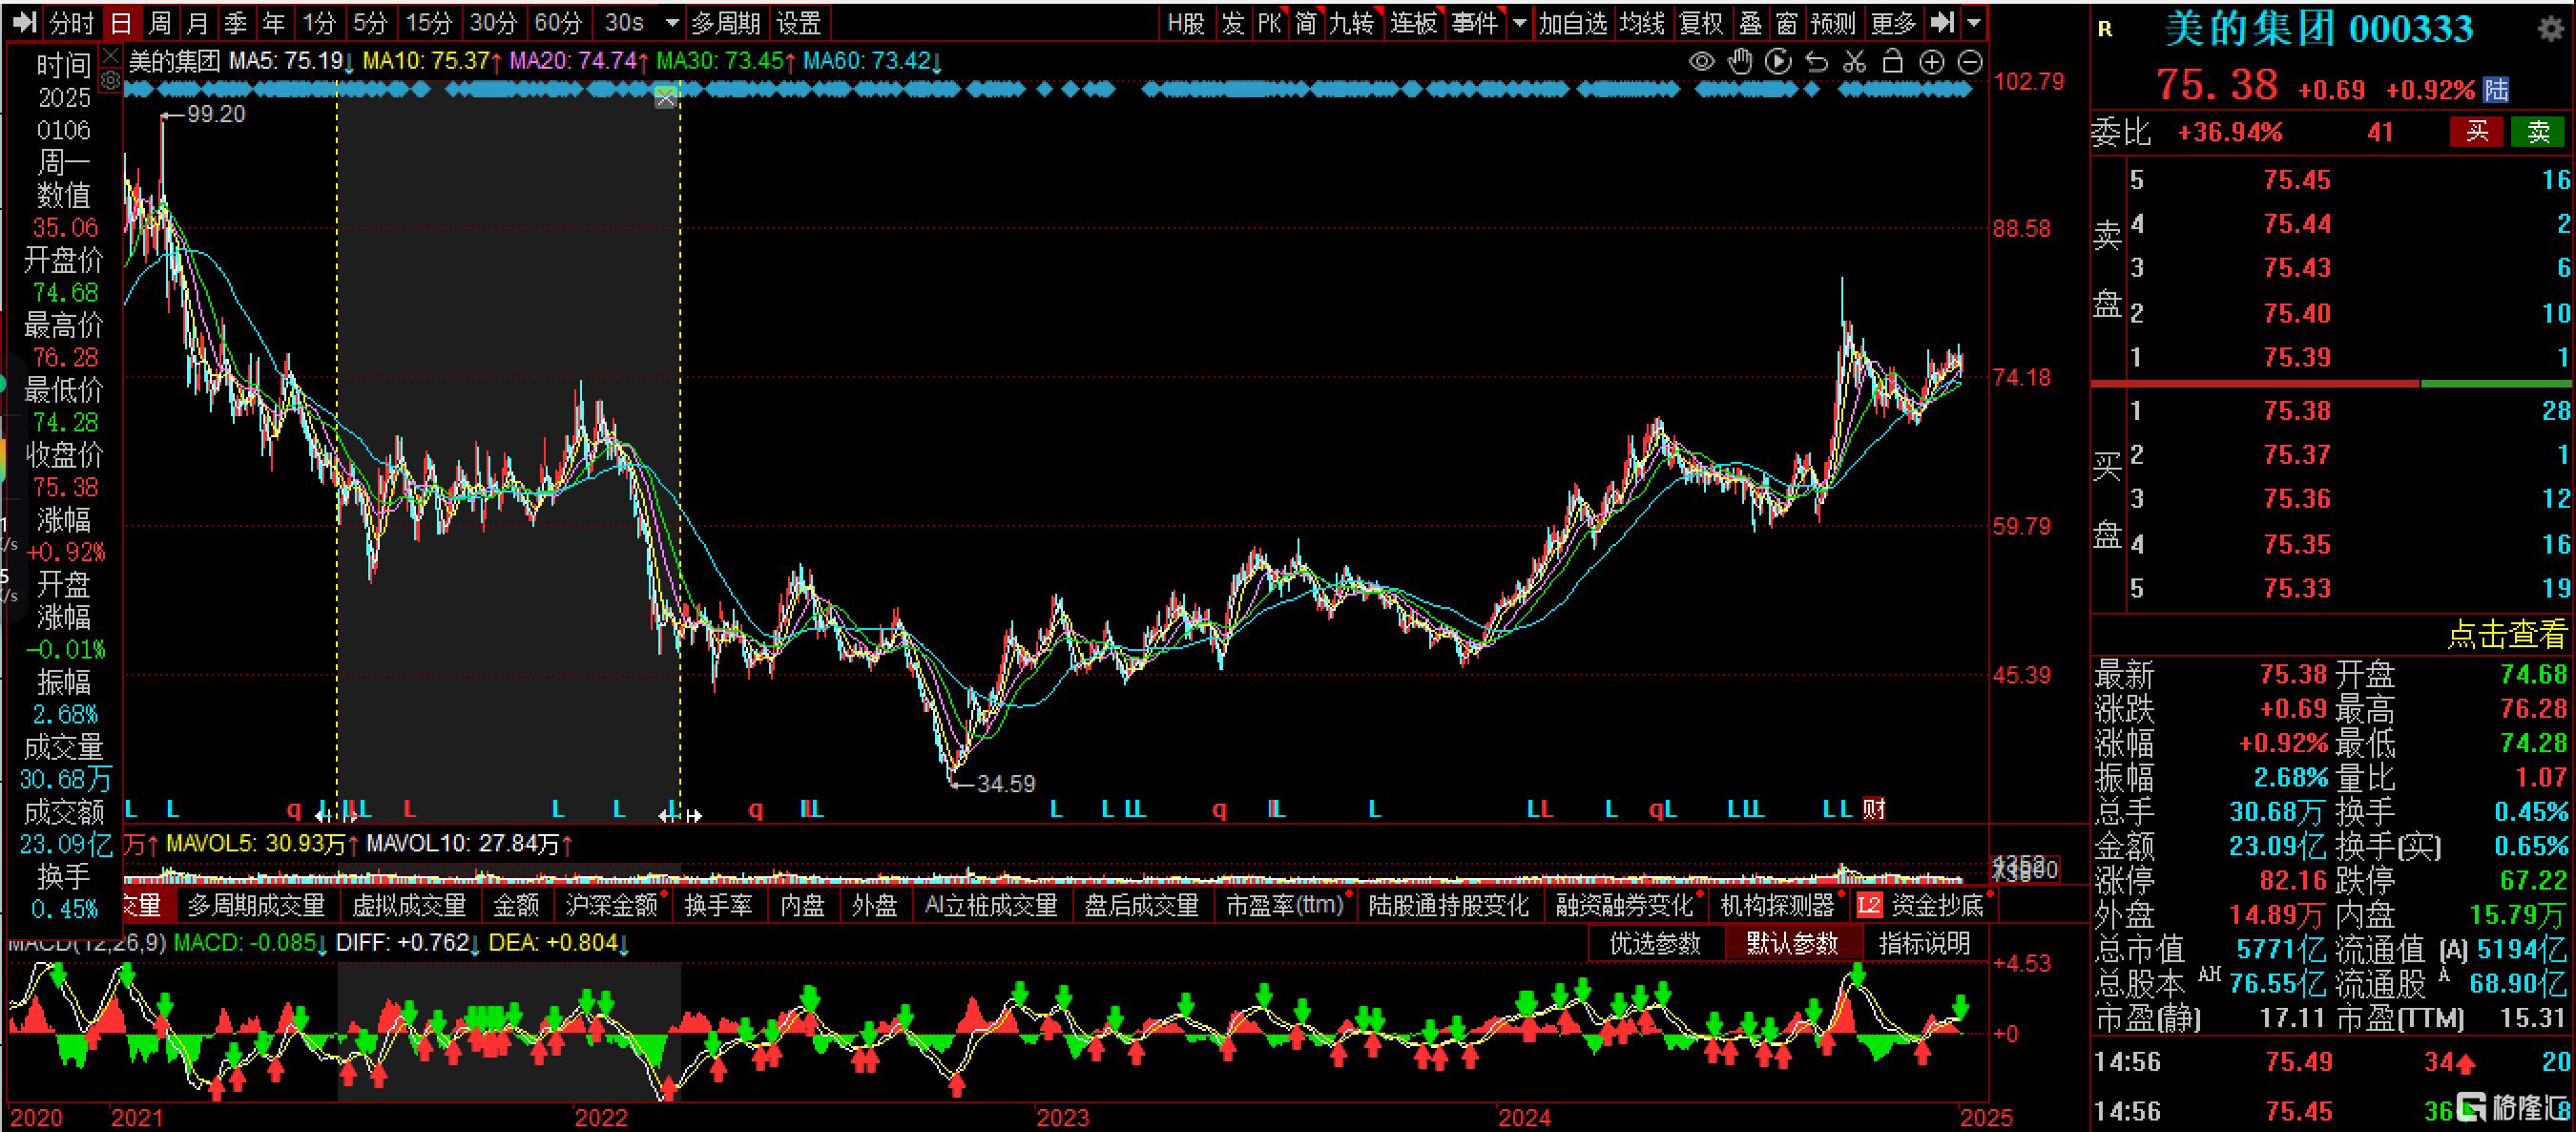Switch to 1分 minute chart

(x=319, y=22)
